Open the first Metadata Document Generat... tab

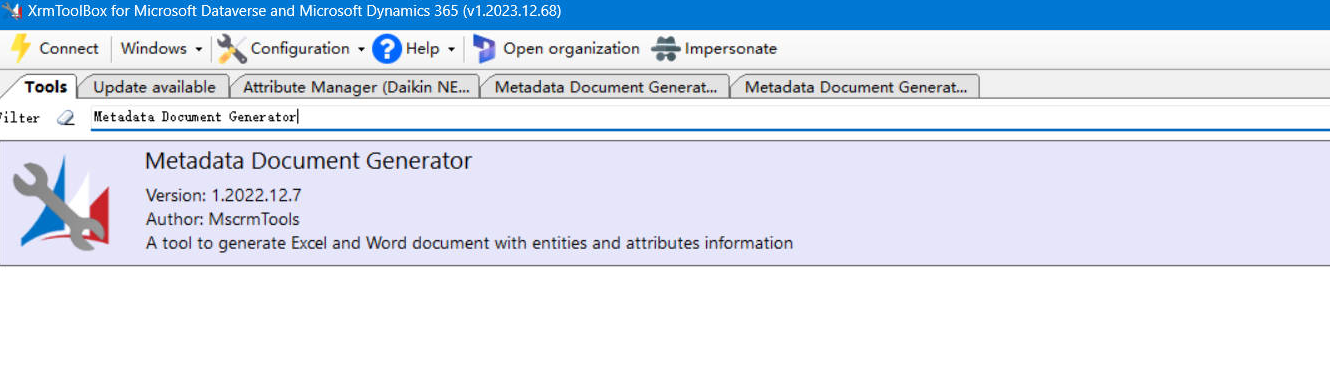(605, 87)
